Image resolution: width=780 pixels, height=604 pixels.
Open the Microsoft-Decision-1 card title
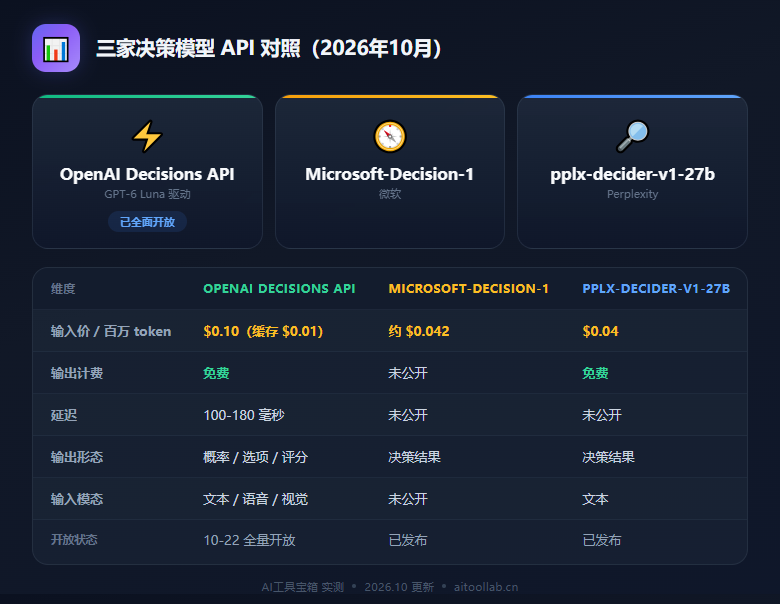click(390, 174)
